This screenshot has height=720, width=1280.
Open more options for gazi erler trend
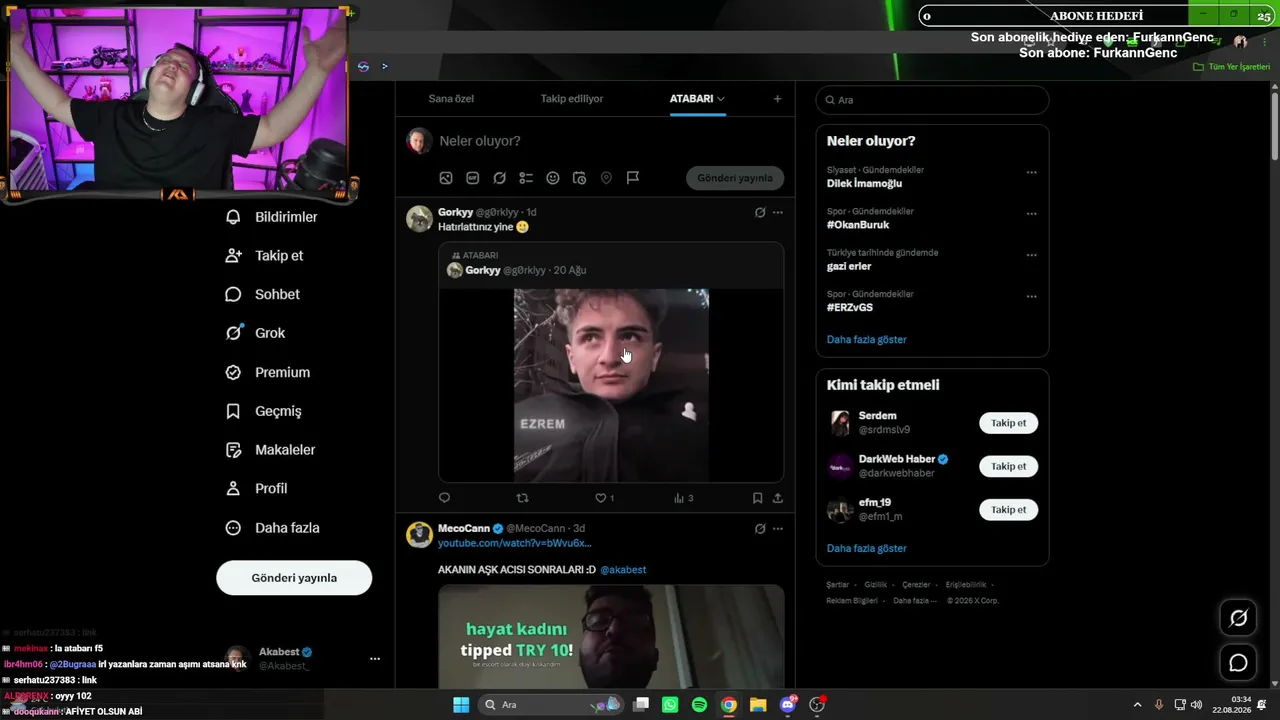coord(1031,255)
